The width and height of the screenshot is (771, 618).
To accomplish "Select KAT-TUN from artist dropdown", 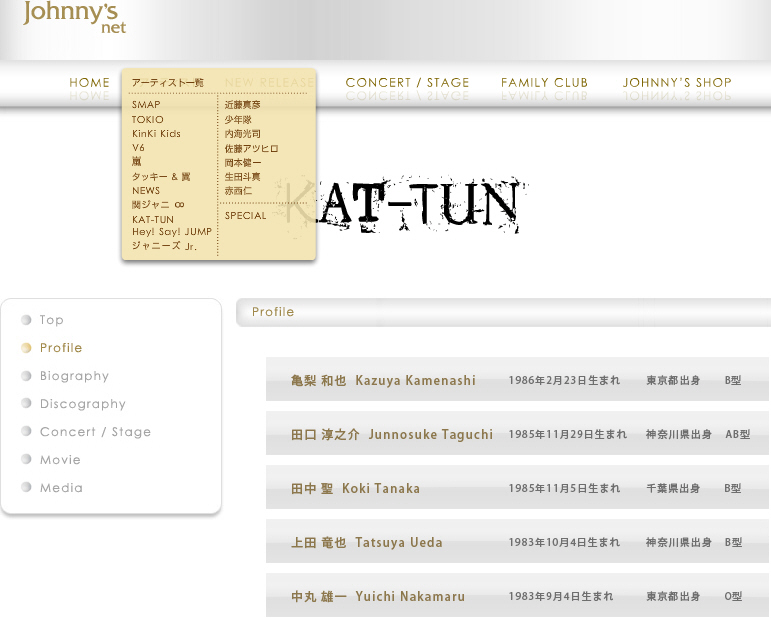I will tap(153, 219).
